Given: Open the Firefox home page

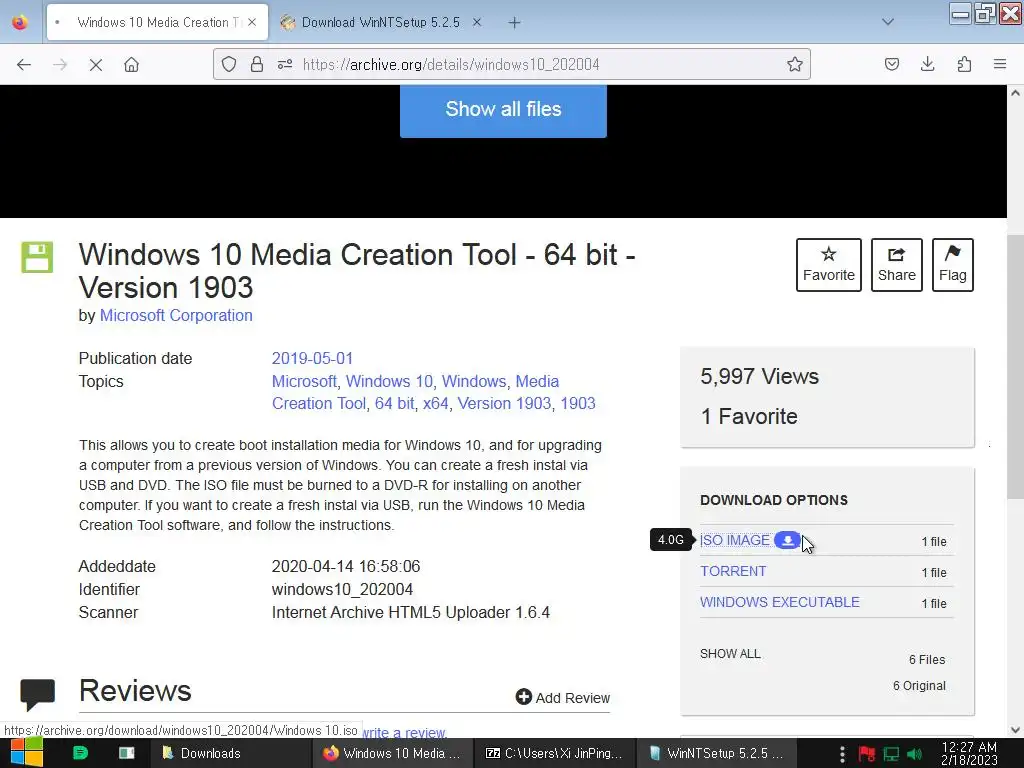Looking at the screenshot, I should [x=131, y=65].
